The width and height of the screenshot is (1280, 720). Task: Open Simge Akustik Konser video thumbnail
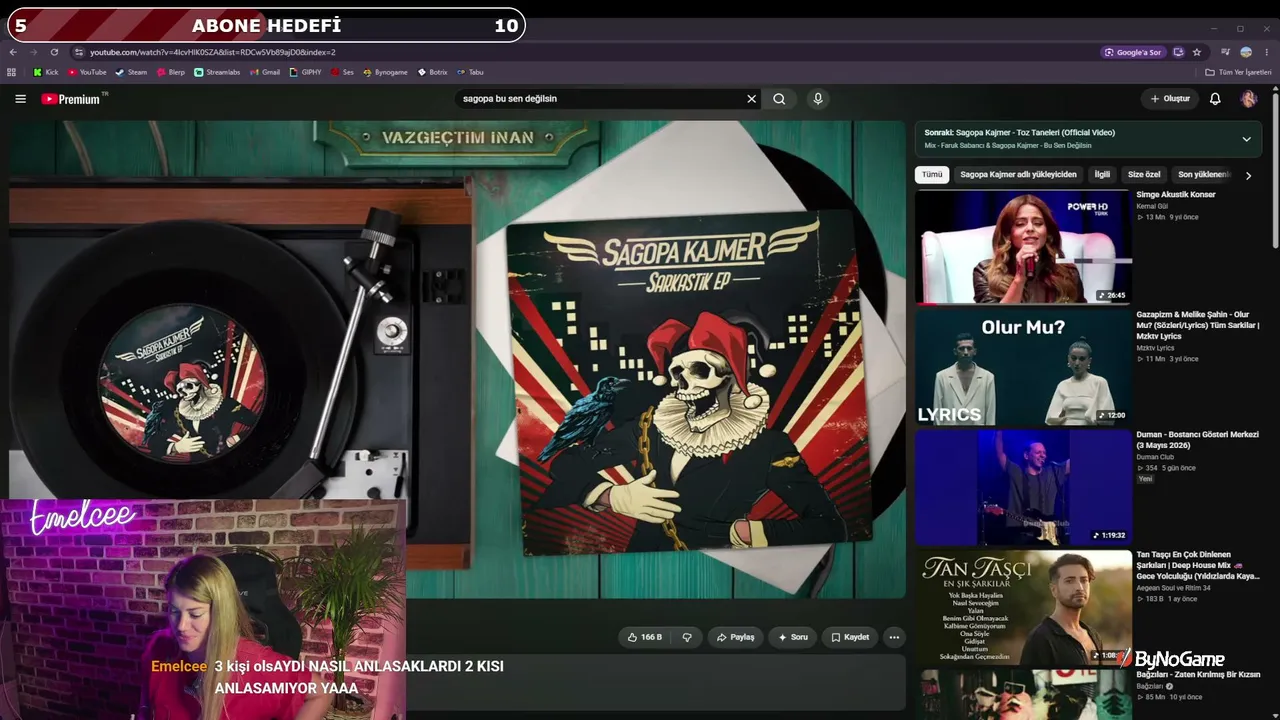click(x=1023, y=246)
